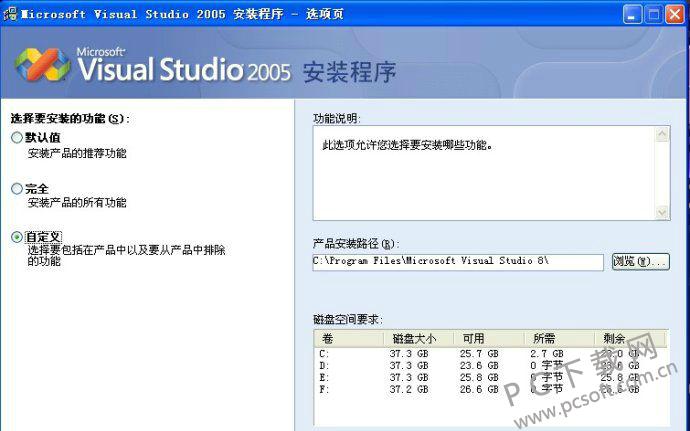Minimize the setup window
Viewport: 690px width, 431px height.
click(x=632, y=15)
